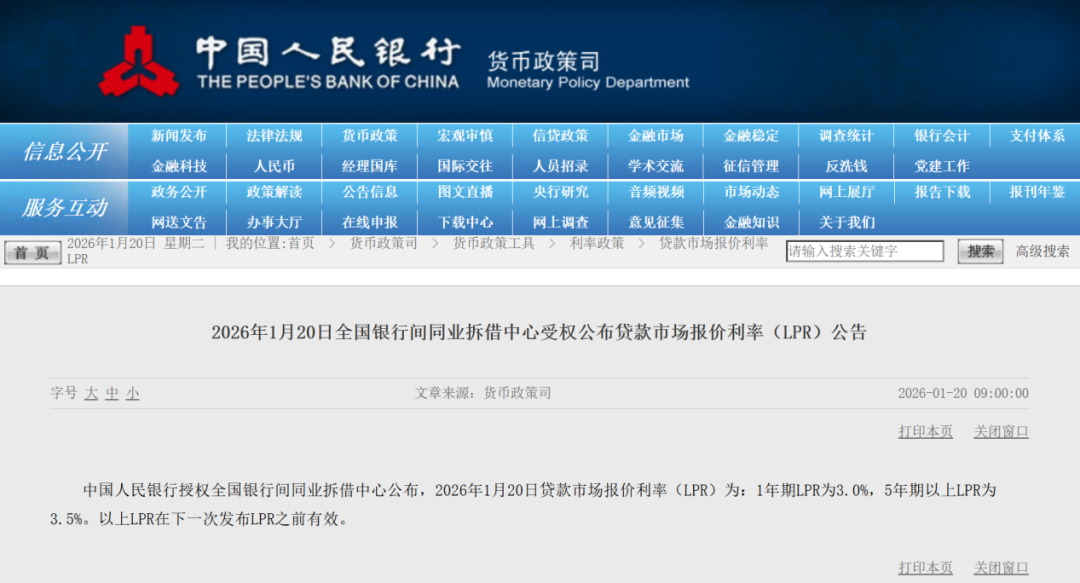Image resolution: width=1080 pixels, height=583 pixels.
Task: Click the People's Bank of China red logo
Action: click(x=138, y=62)
